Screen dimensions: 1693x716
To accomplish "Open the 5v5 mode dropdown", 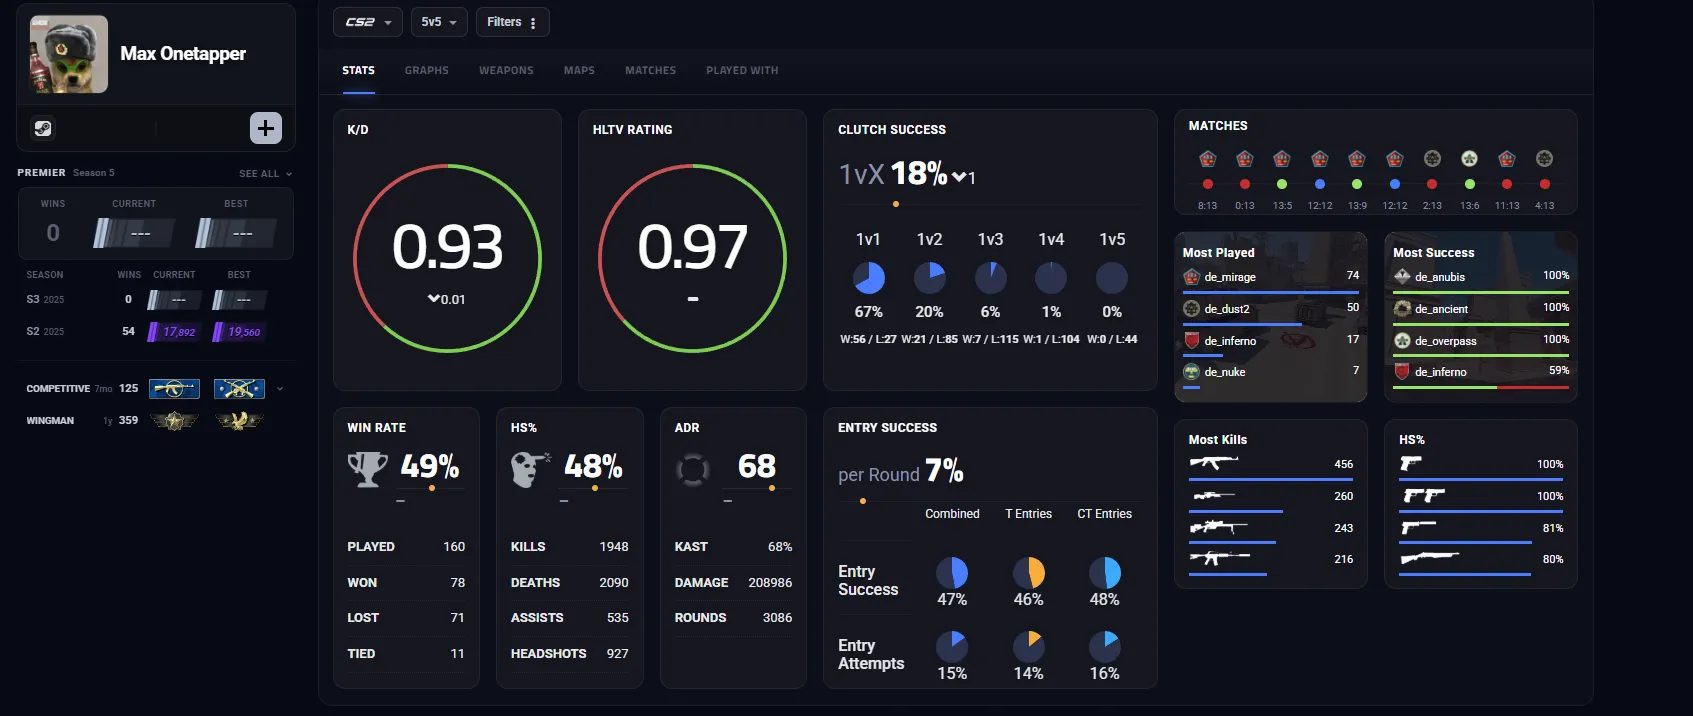I will click(x=439, y=22).
